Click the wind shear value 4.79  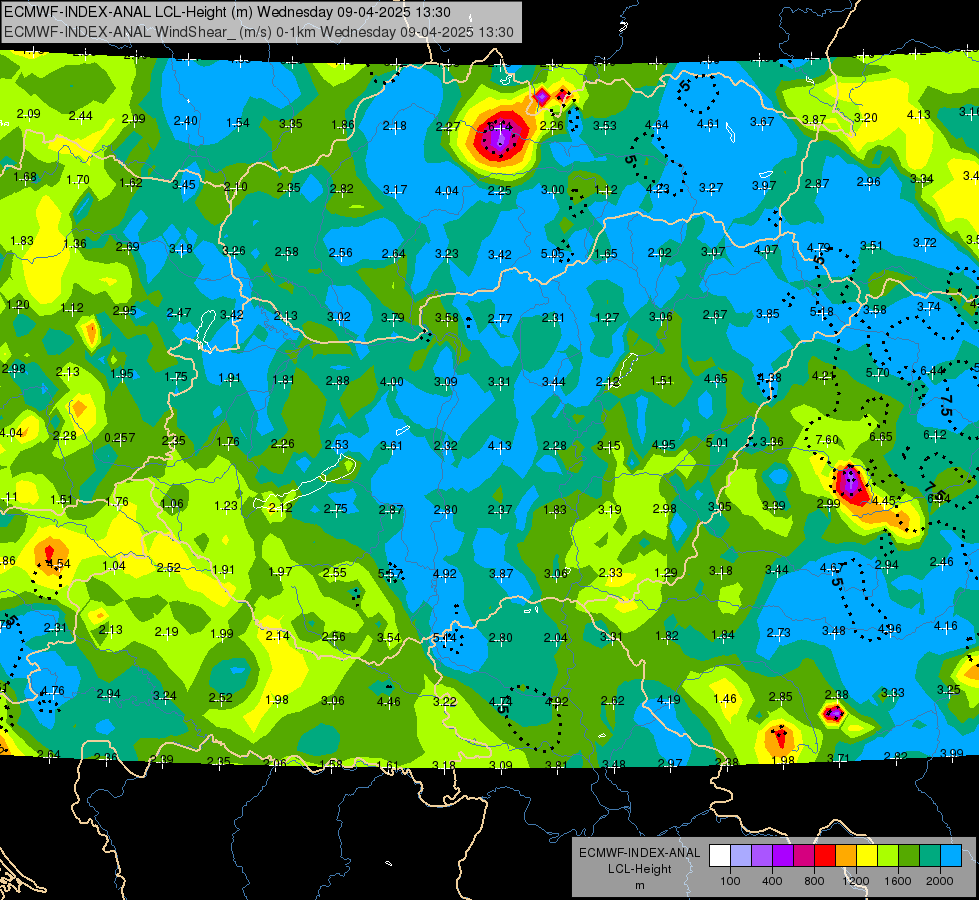(x=819, y=247)
